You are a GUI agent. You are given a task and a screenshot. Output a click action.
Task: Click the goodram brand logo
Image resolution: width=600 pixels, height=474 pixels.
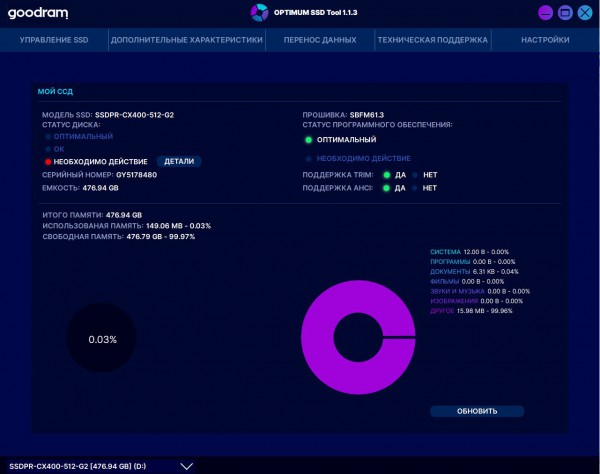(x=38, y=13)
